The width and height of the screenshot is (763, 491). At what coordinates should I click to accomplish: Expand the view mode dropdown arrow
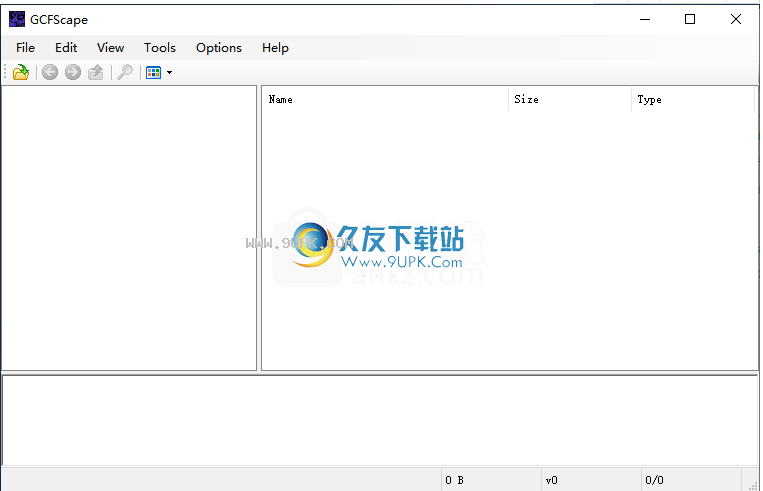pos(169,73)
